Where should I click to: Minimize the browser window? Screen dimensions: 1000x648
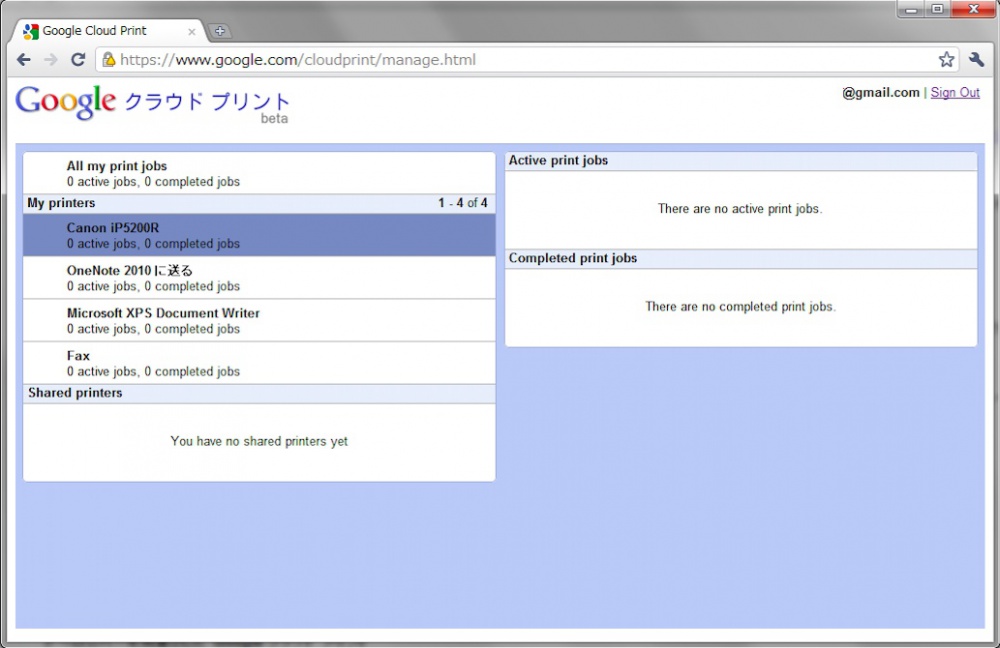(x=911, y=9)
